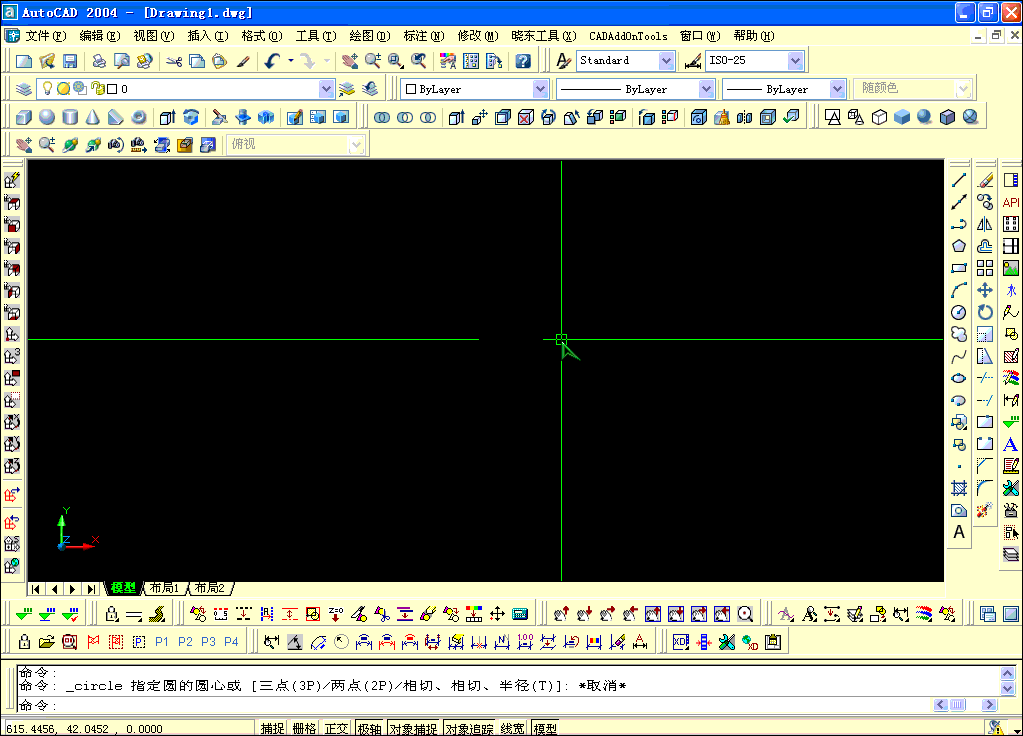This screenshot has height=736, width=1023.
Task: Pick the Polygon draw tool
Action: (958, 246)
